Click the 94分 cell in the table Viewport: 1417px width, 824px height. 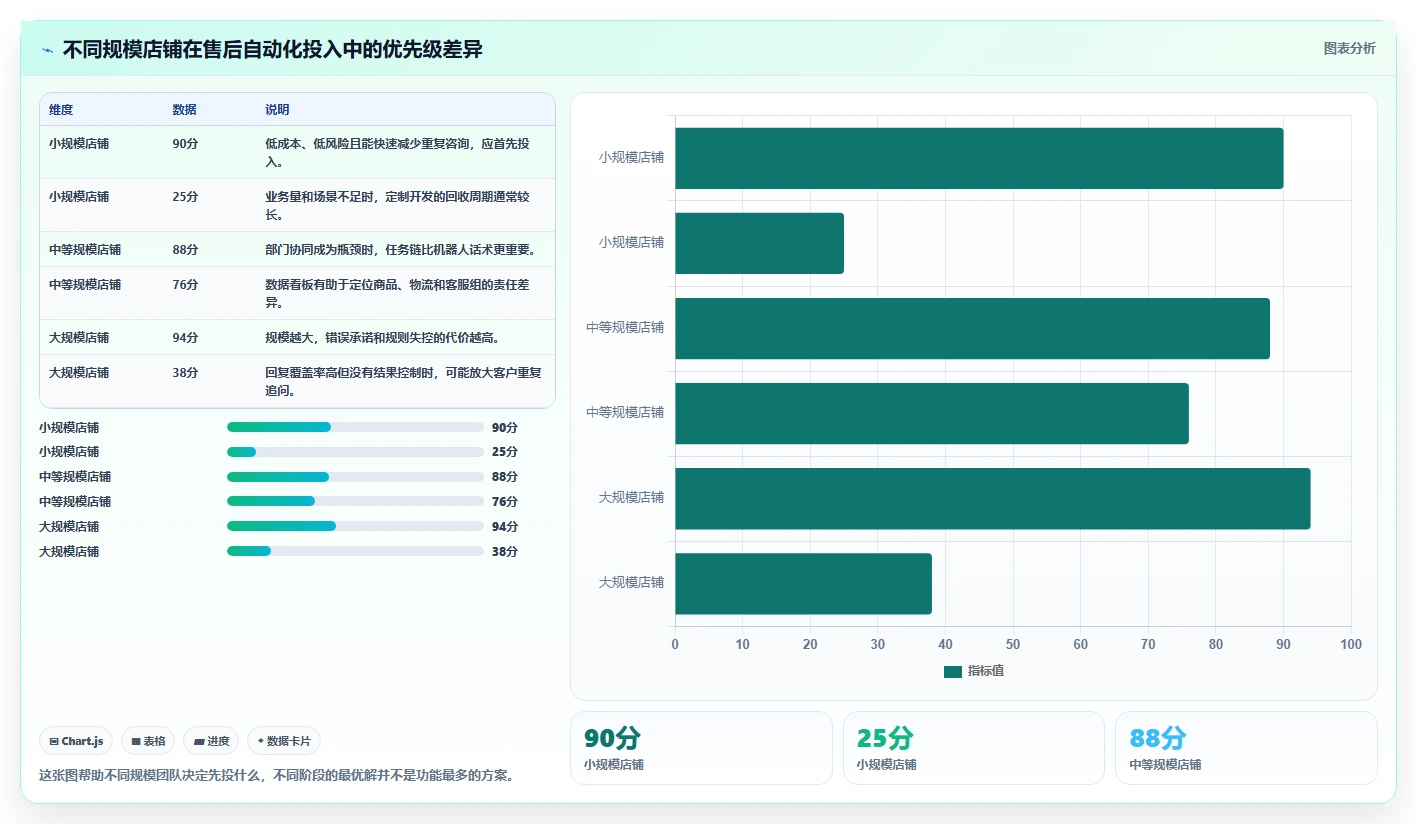(185, 337)
